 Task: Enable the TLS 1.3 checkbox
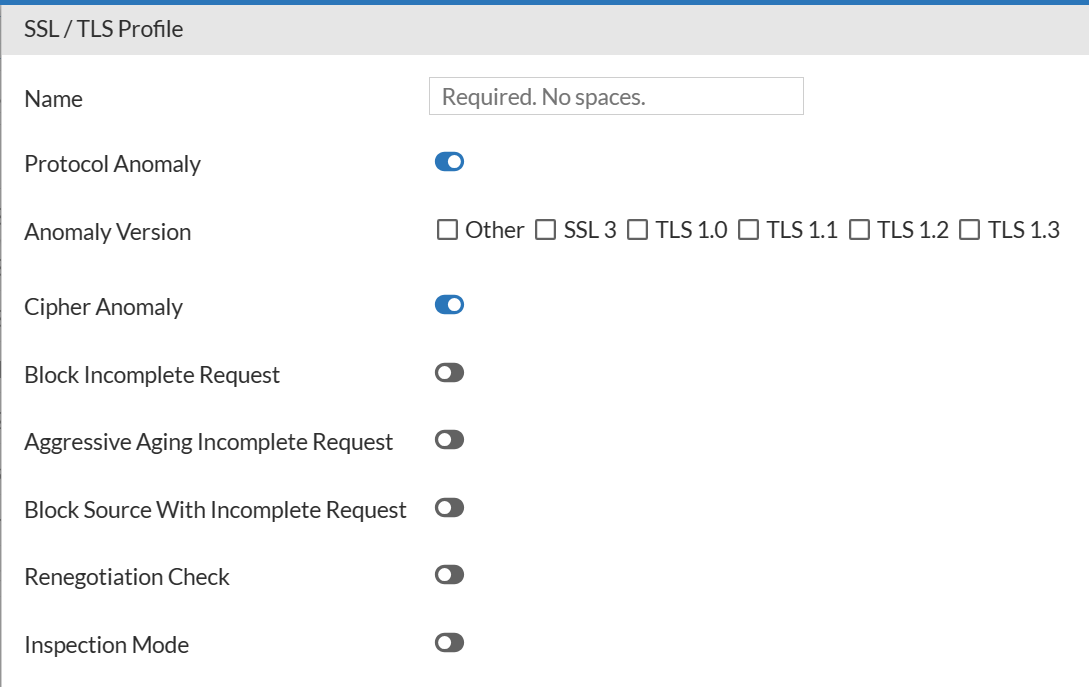968,229
